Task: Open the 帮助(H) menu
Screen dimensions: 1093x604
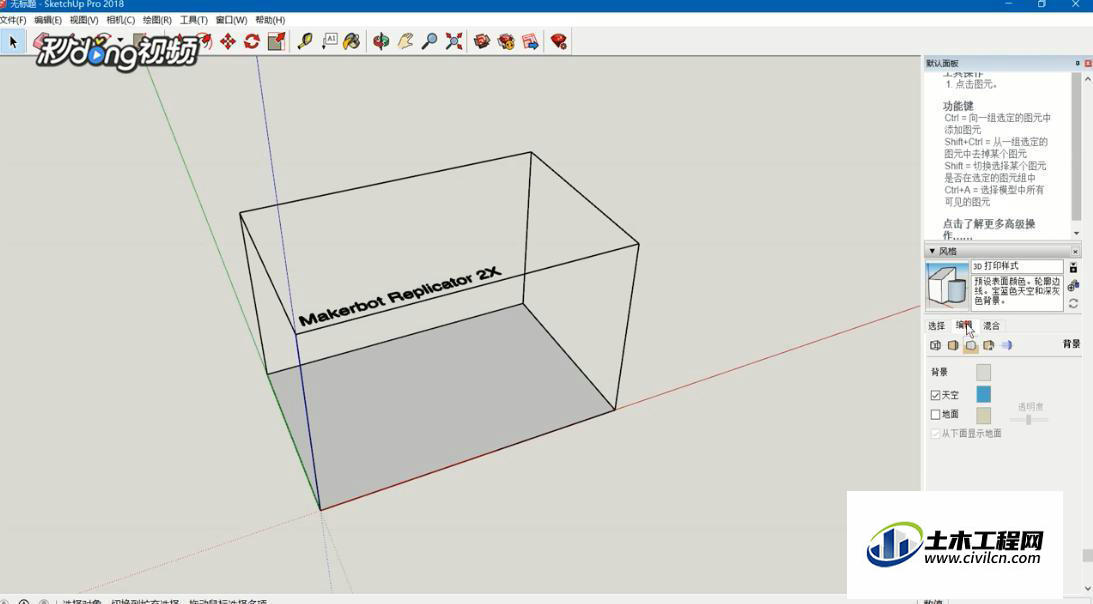Action: pos(270,20)
